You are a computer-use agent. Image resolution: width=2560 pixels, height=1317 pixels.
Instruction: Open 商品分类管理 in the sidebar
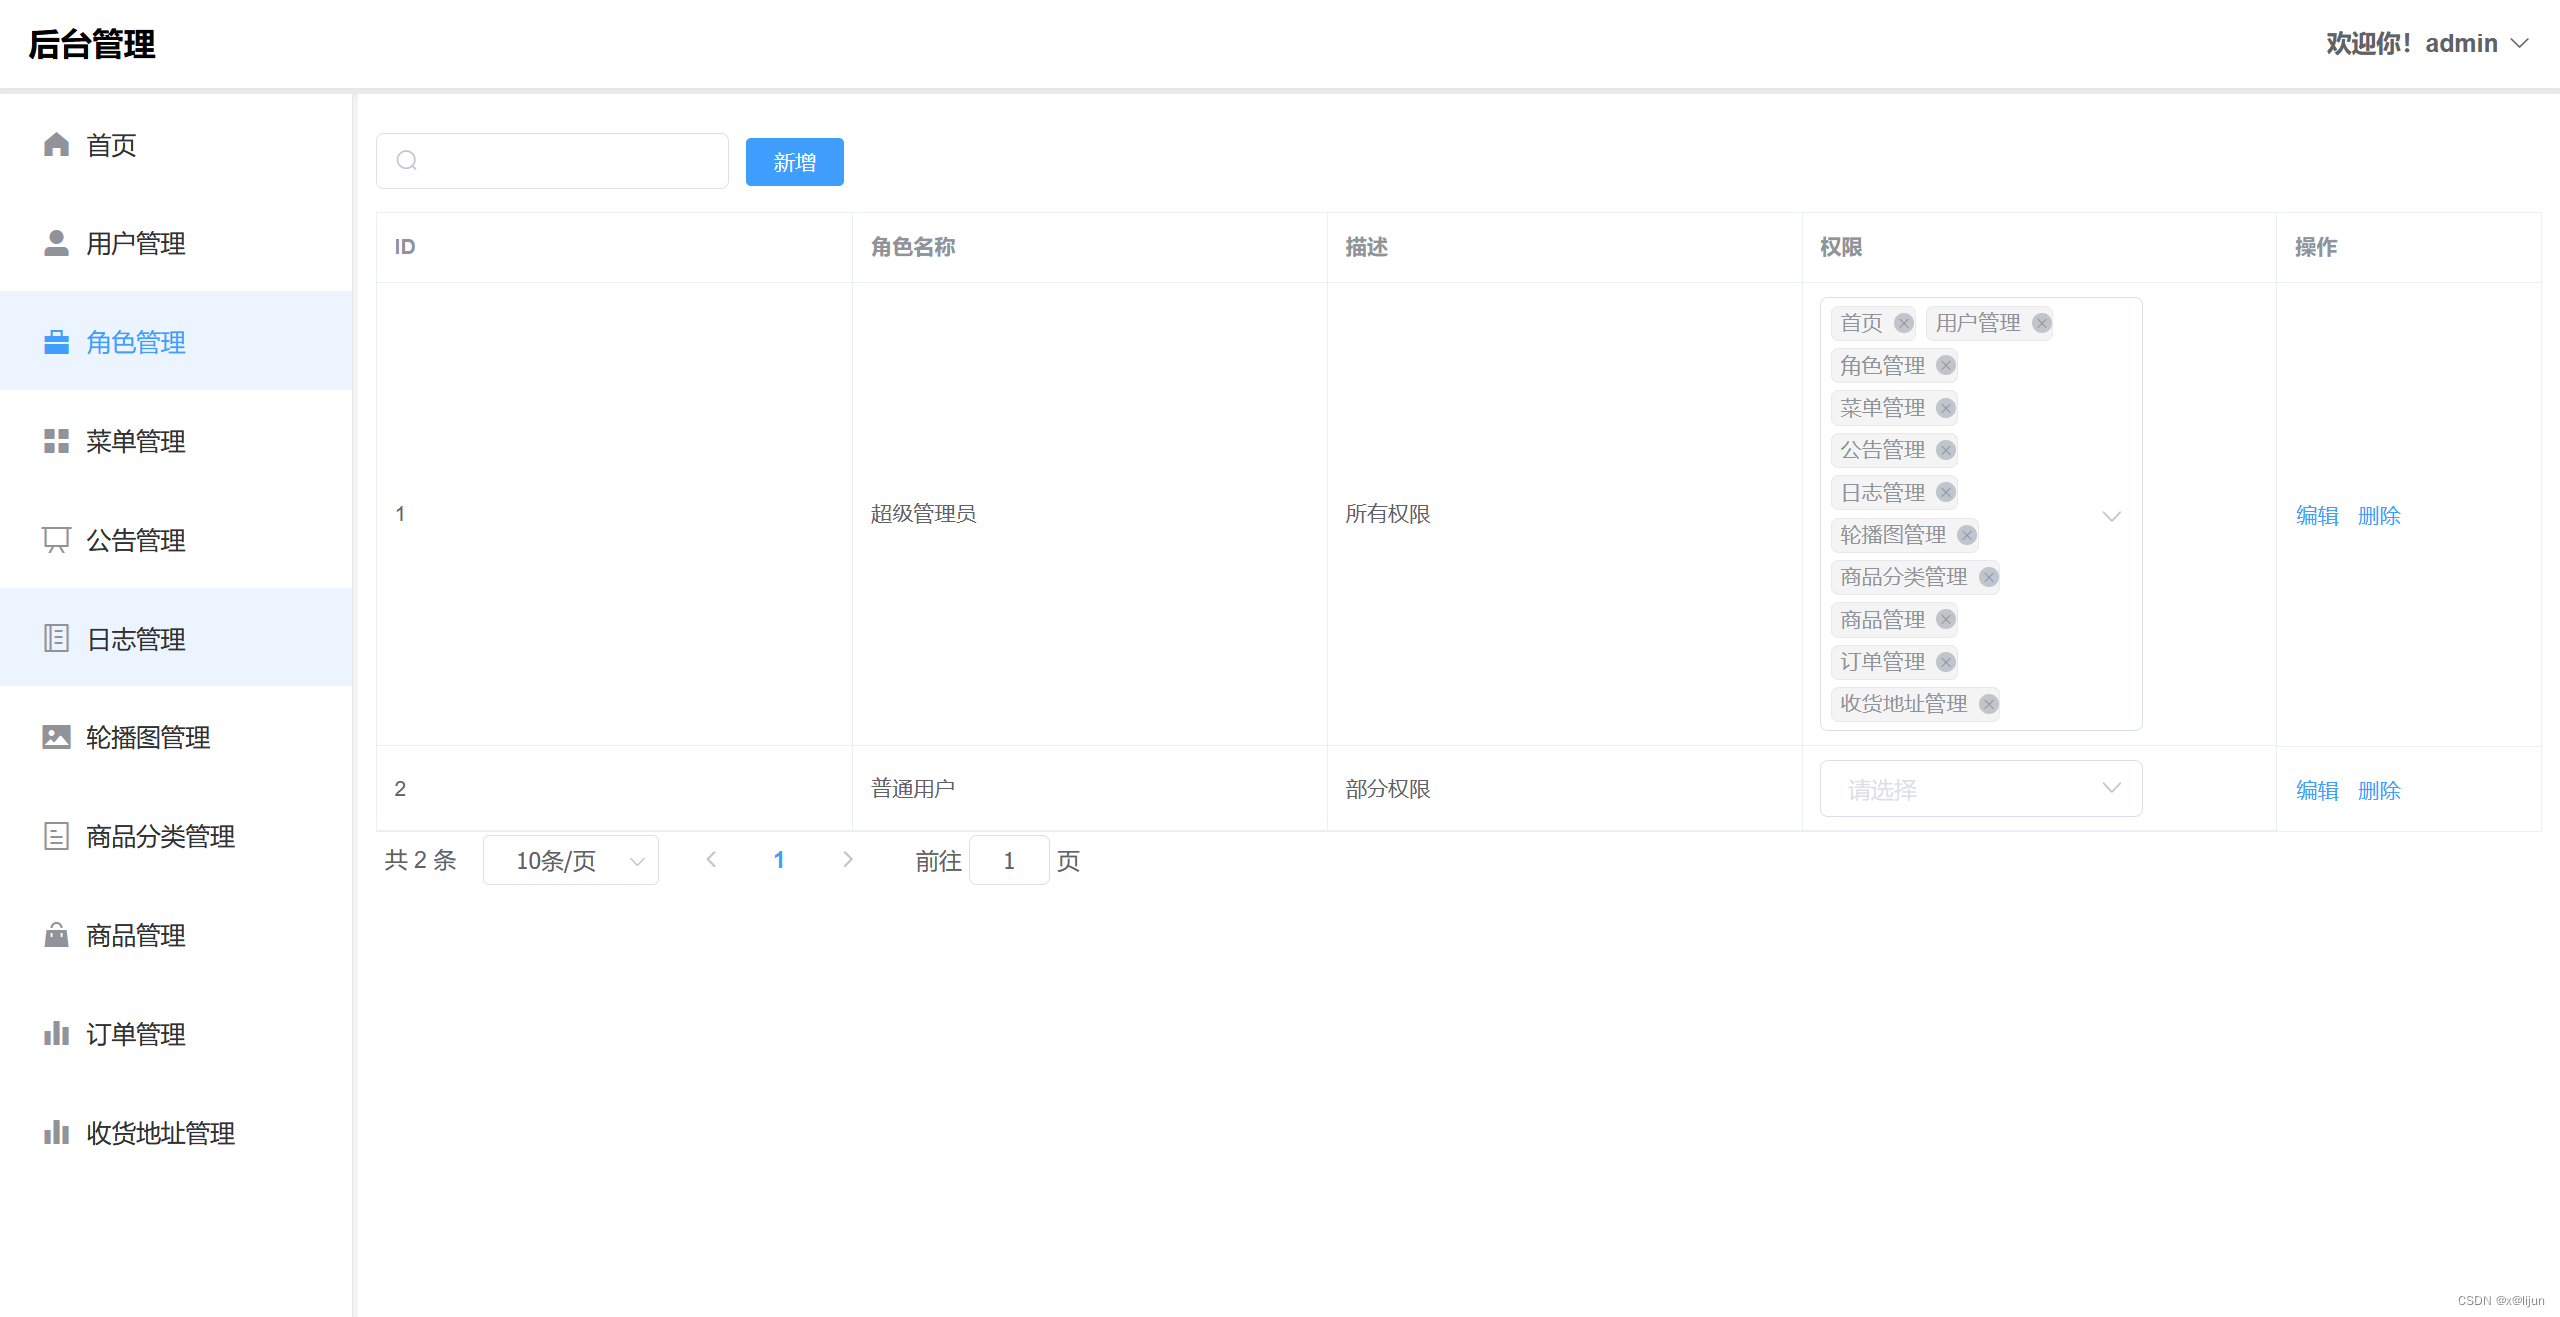click(176, 836)
